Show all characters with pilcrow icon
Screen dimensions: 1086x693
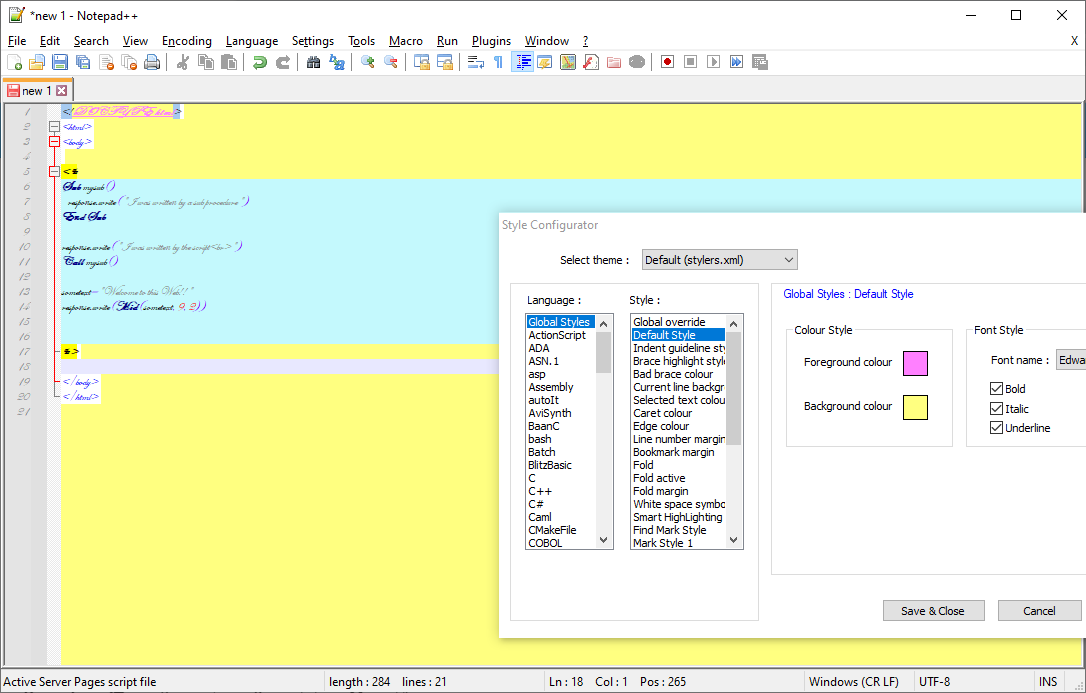pos(499,62)
